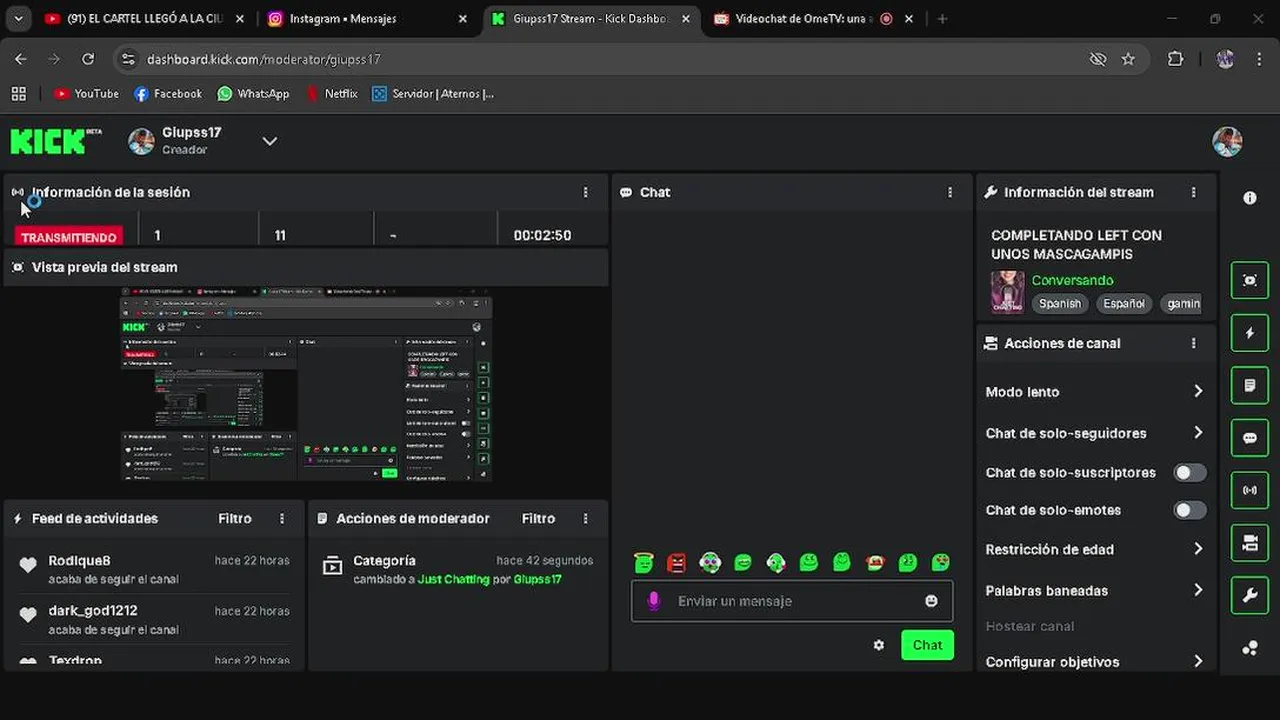Open Filtro in Feed de actividades
The height and width of the screenshot is (720, 1280).
point(235,518)
